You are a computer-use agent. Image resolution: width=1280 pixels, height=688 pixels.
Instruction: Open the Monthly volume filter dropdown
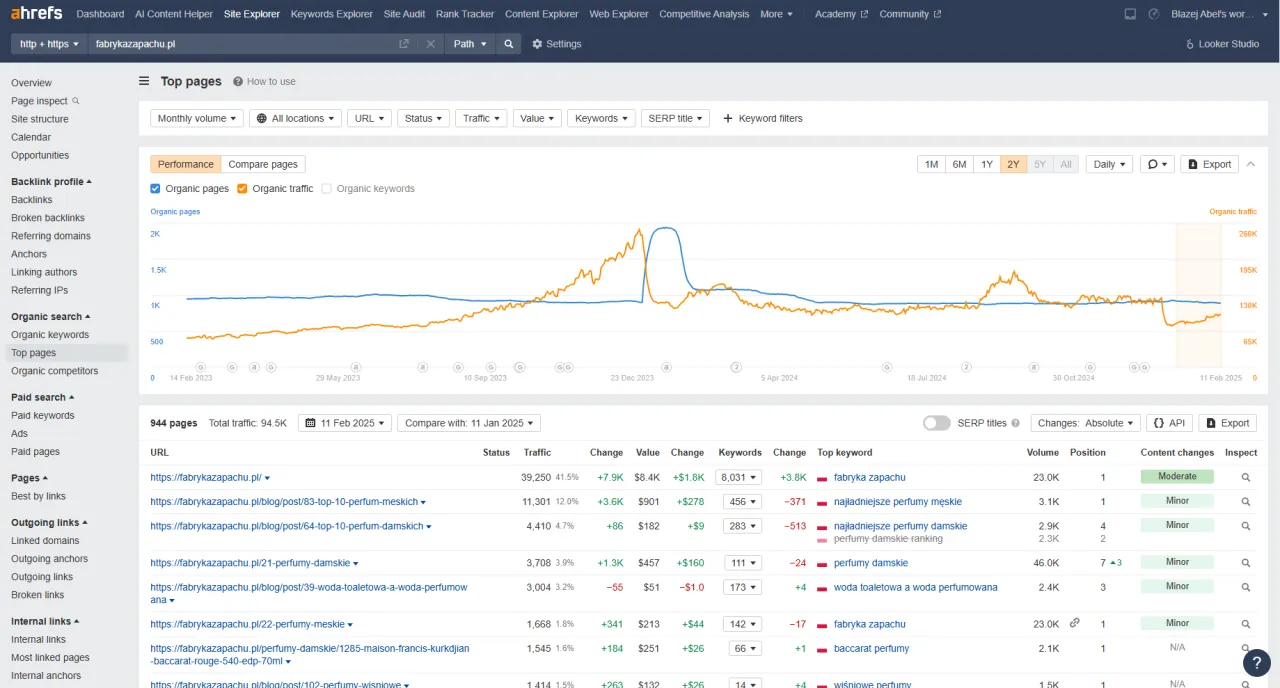coord(197,118)
